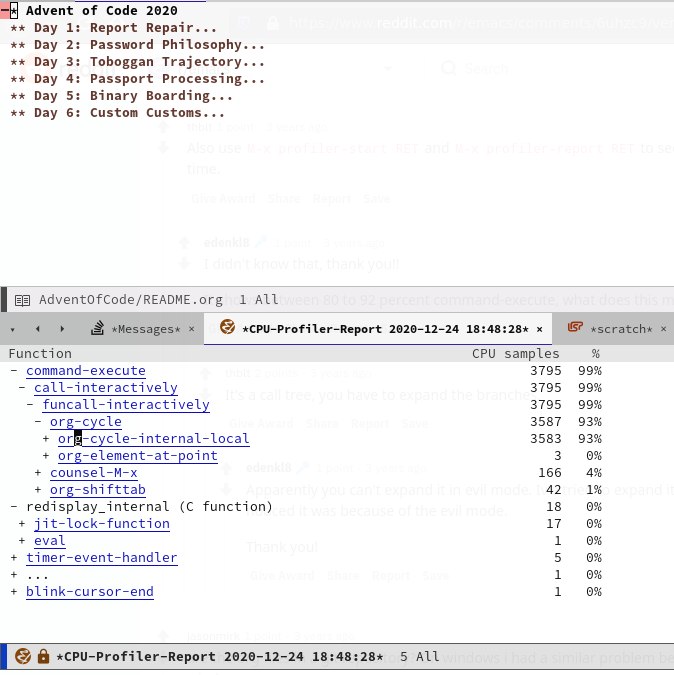Close the *Messages* tab
This screenshot has height=675, width=674.
coord(192,329)
